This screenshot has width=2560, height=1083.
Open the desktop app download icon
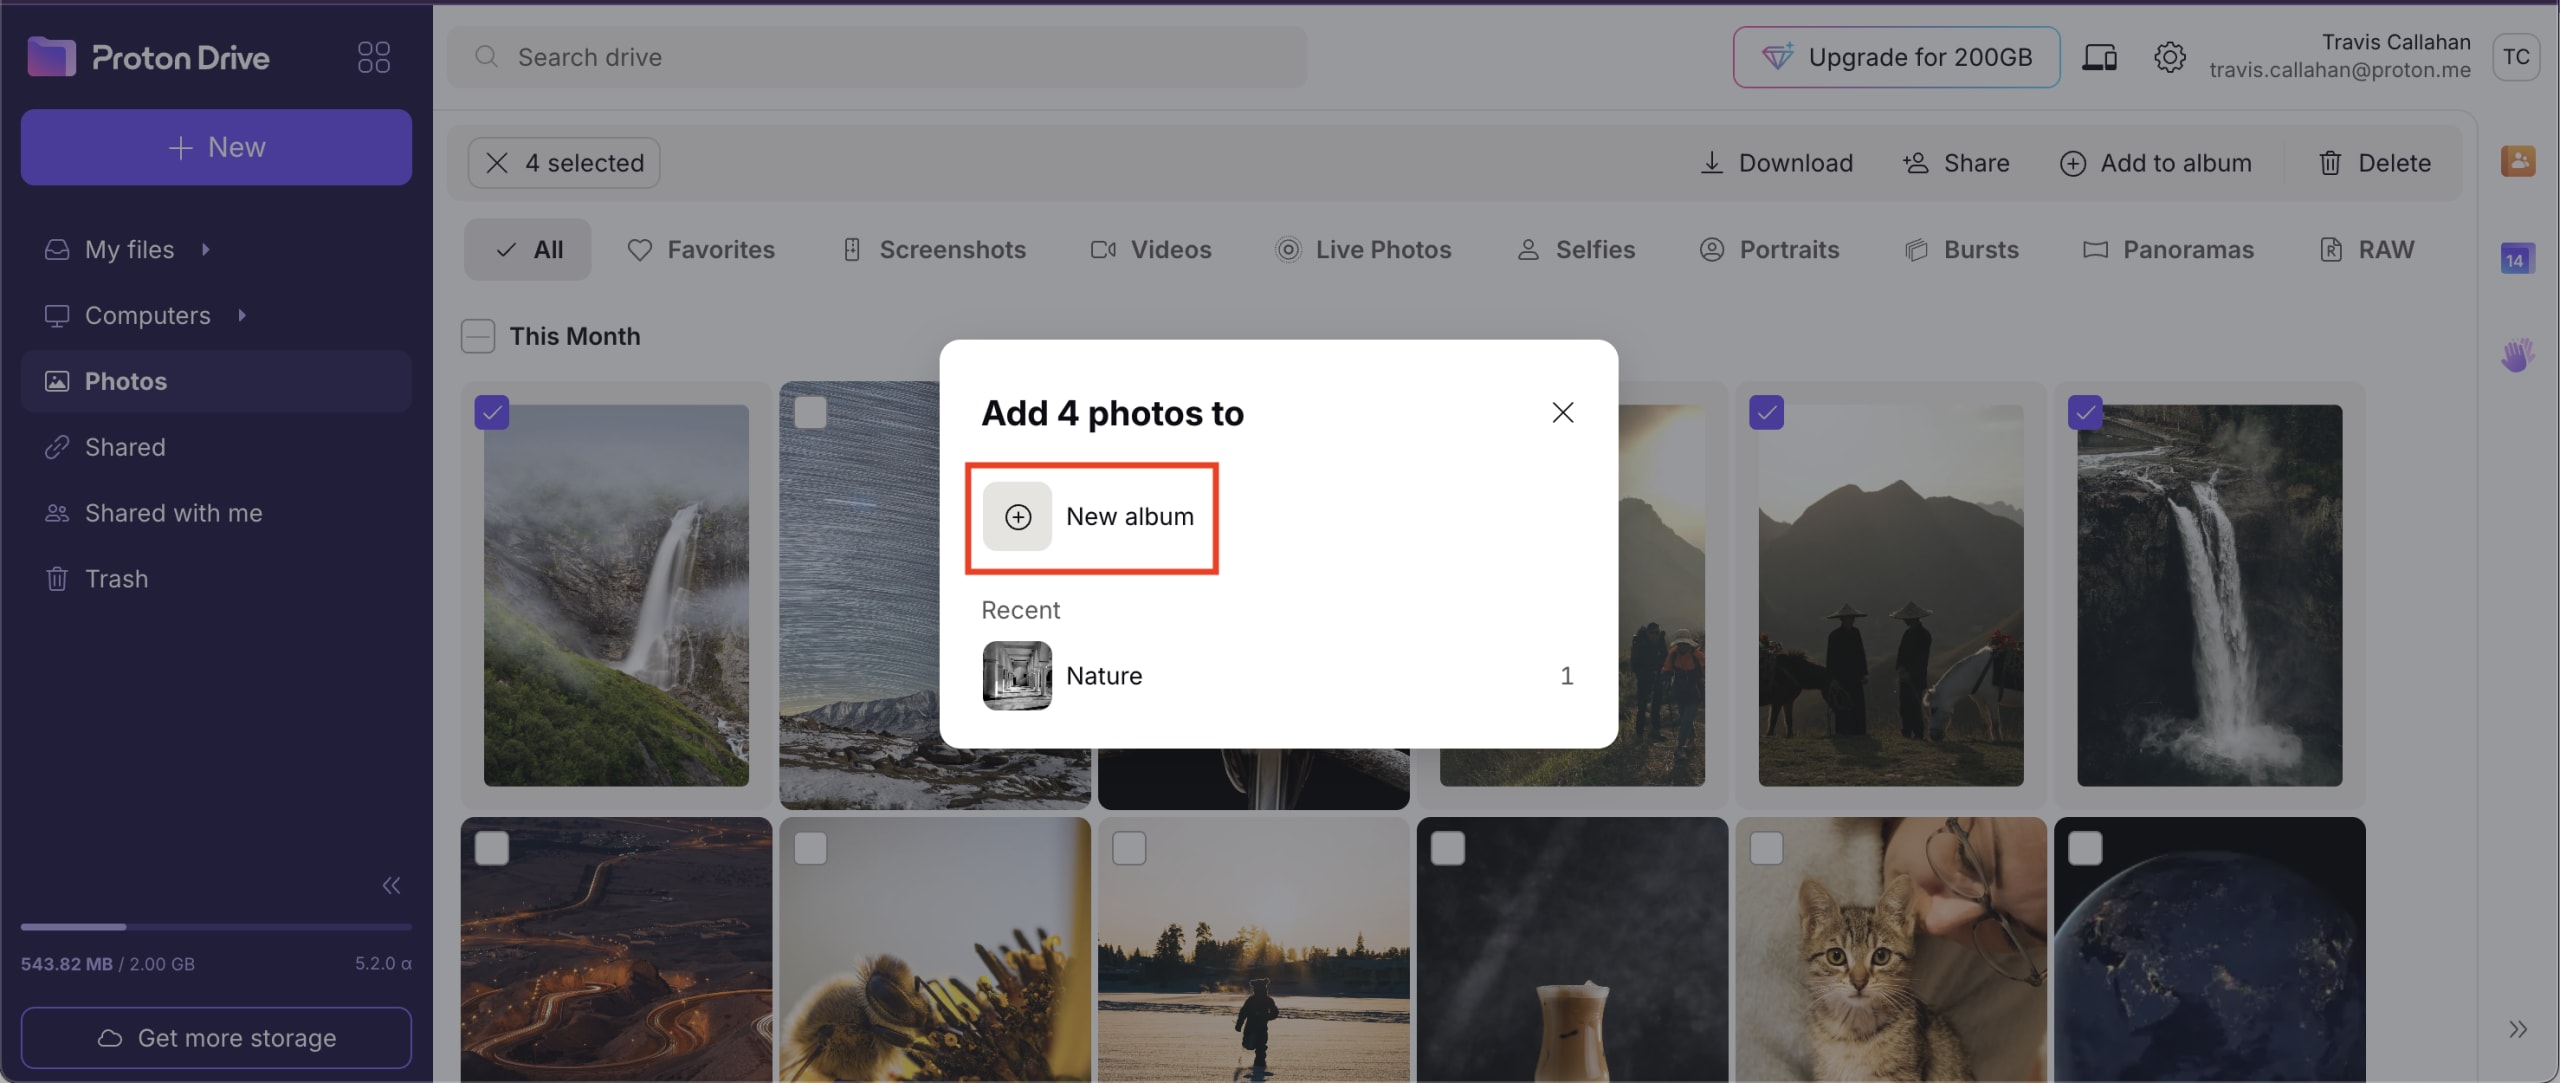(2099, 57)
